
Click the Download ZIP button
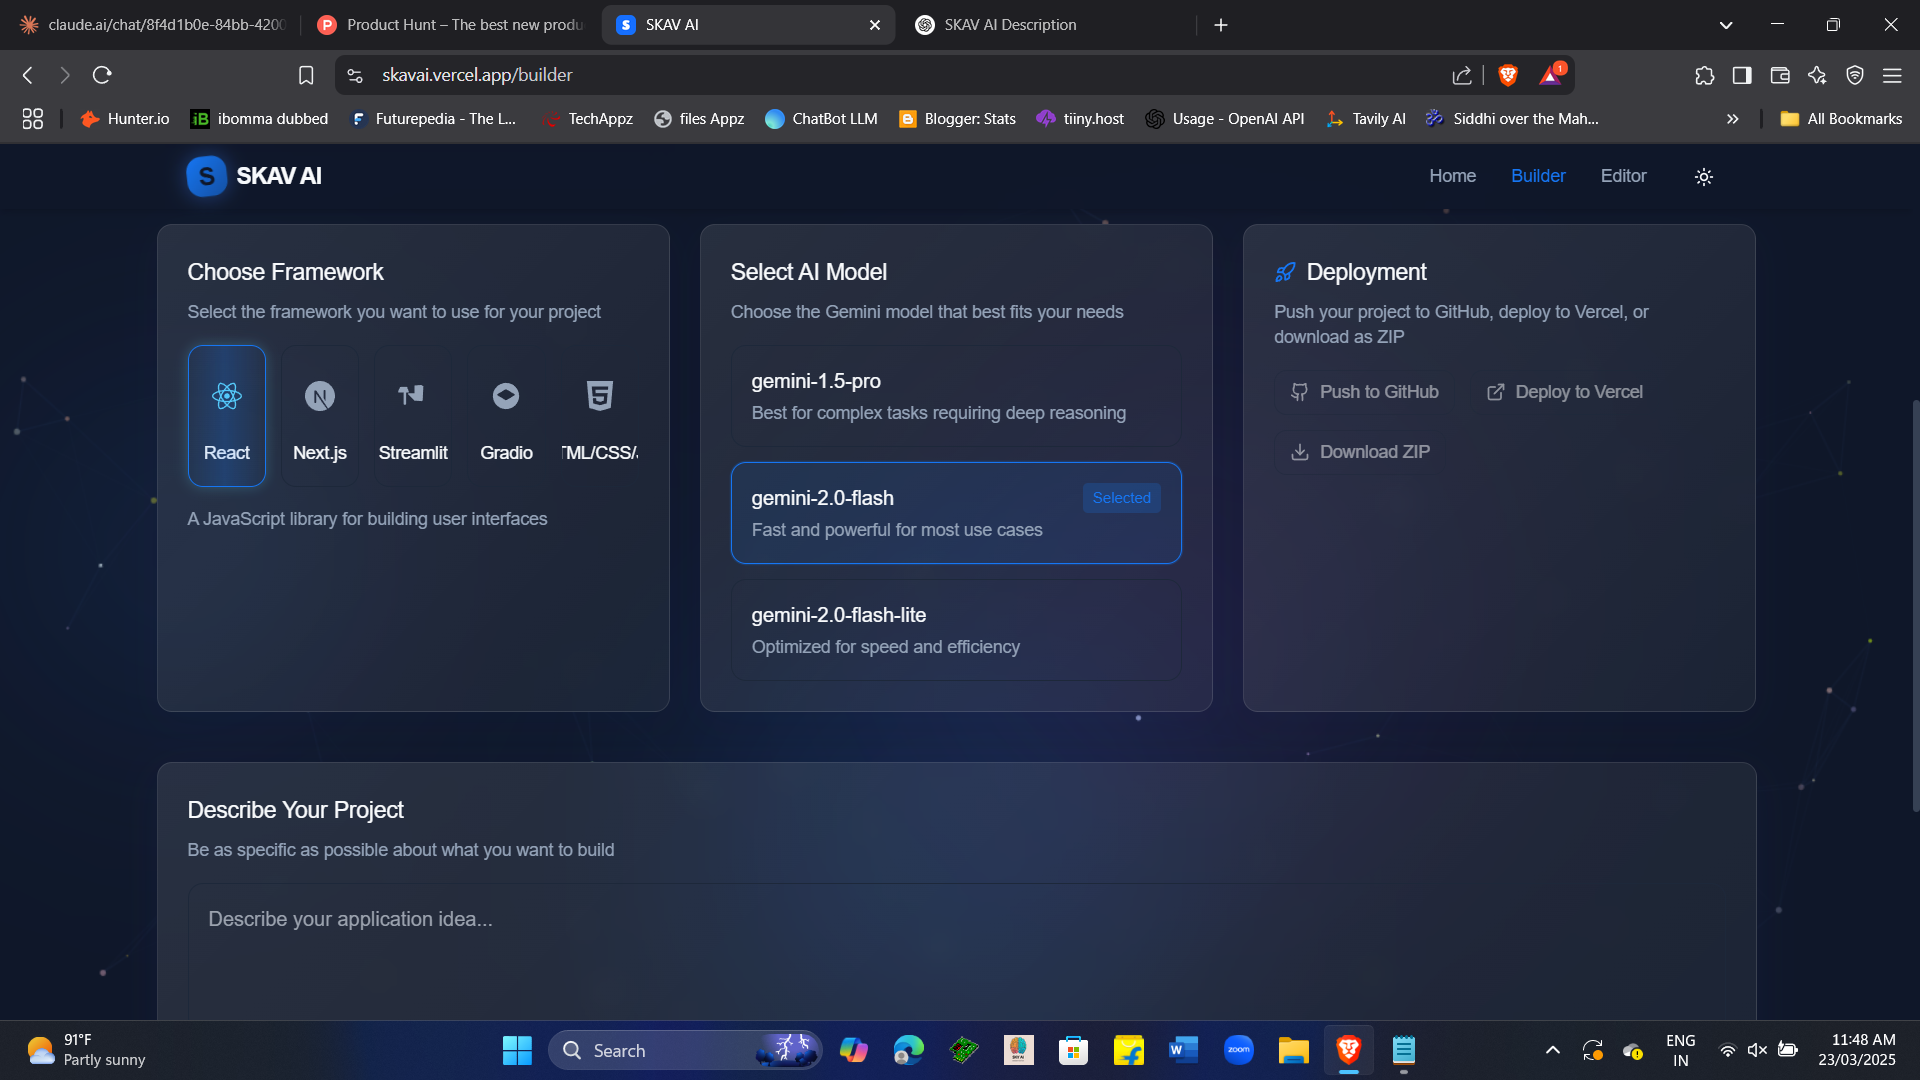tap(1360, 452)
